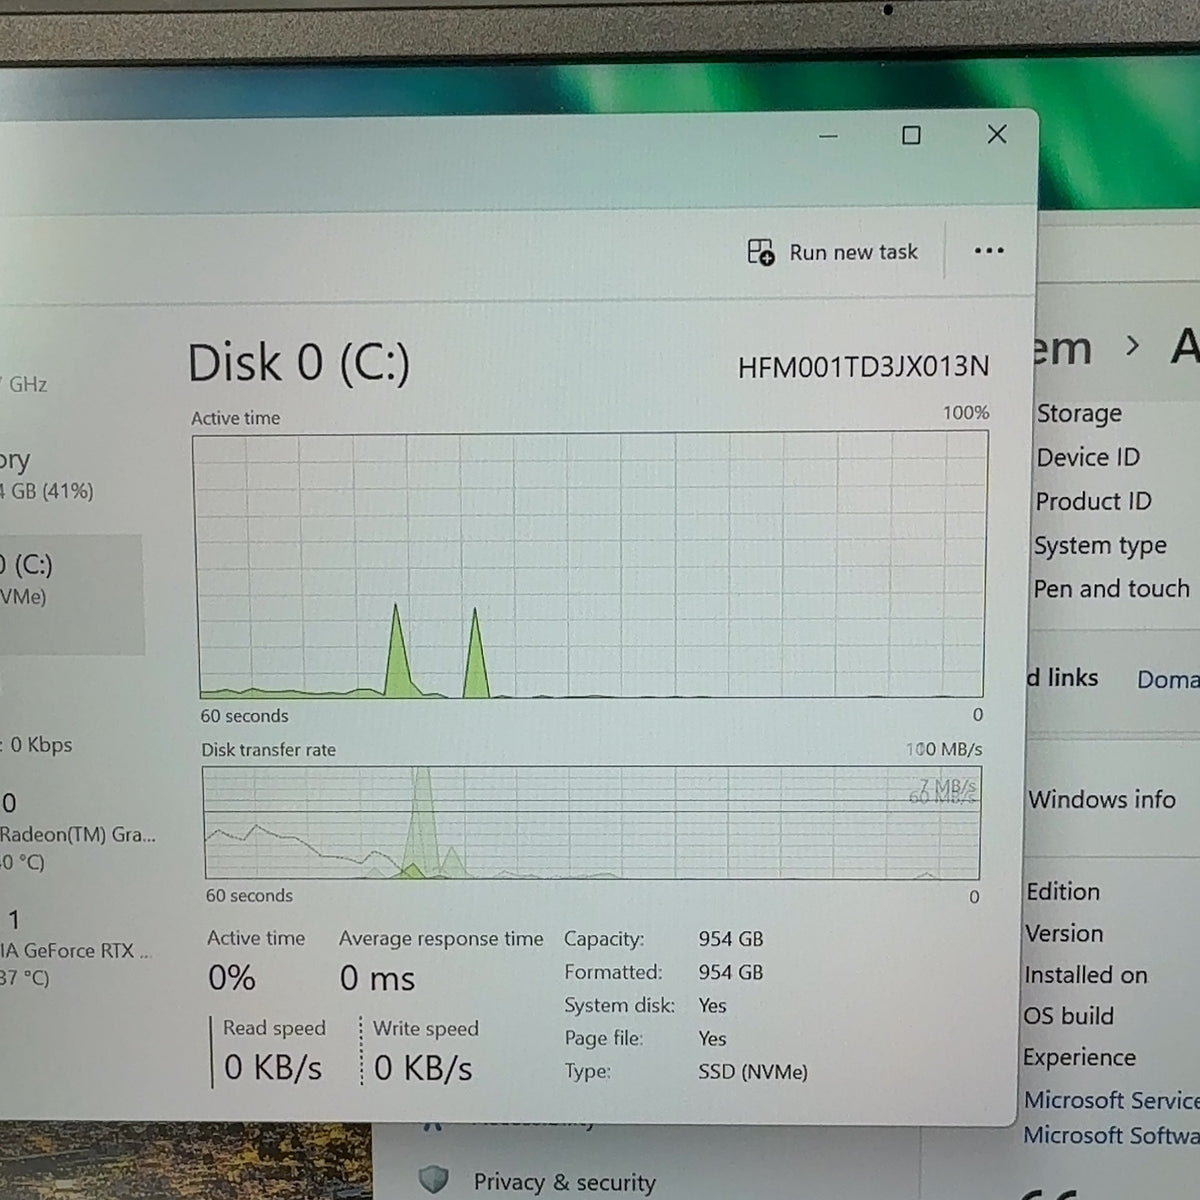Screen dimensions: 1200x1200
Task: Click the Run new task icon
Action: click(x=761, y=252)
